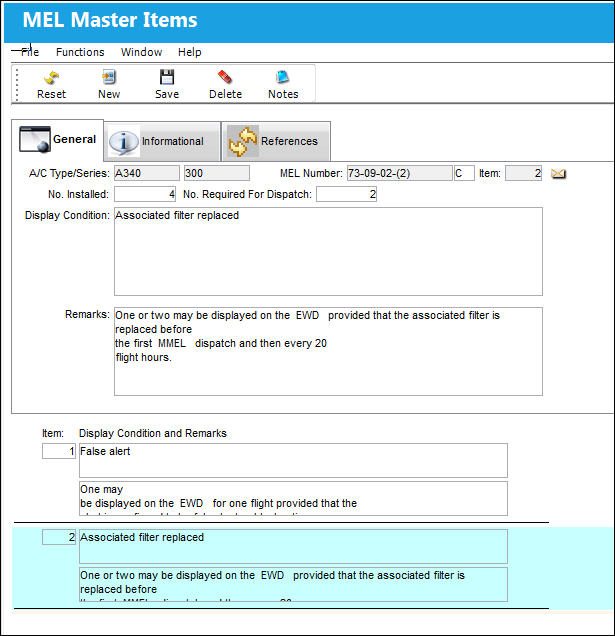The height and width of the screenshot is (636, 615).
Task: Click the No. Installed field
Action: 145,194
